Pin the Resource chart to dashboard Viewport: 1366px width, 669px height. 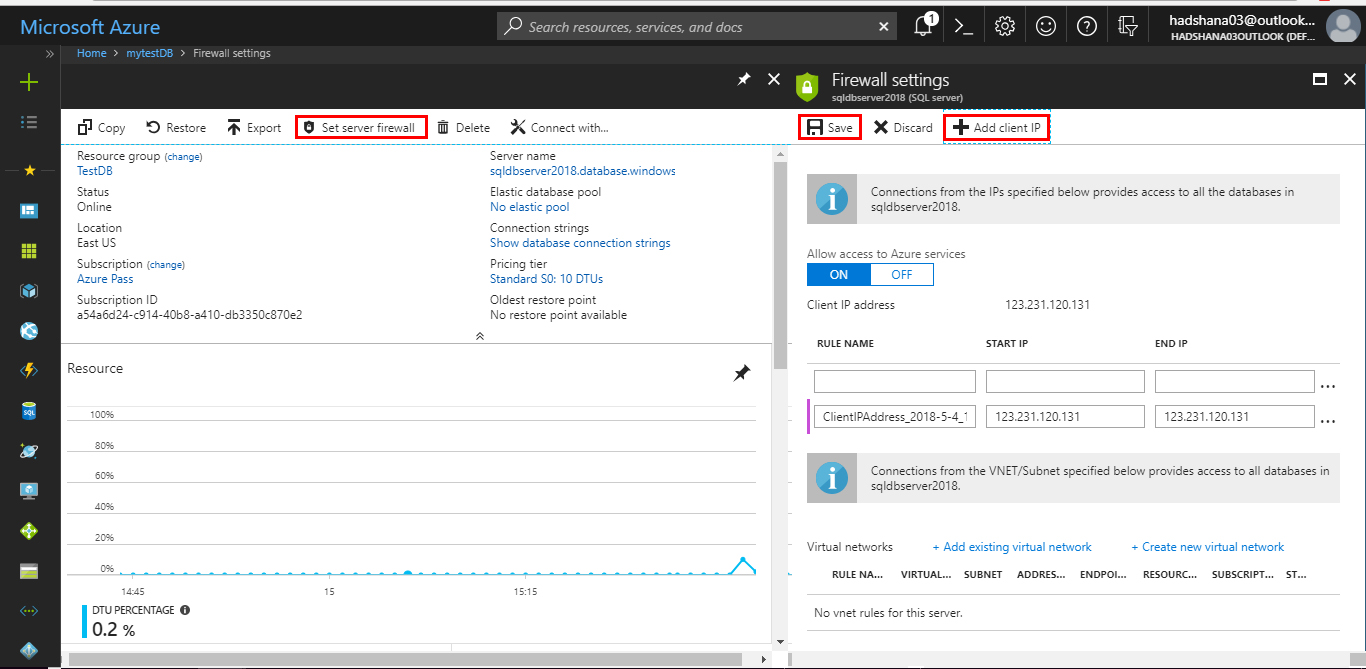pyautogui.click(x=741, y=373)
